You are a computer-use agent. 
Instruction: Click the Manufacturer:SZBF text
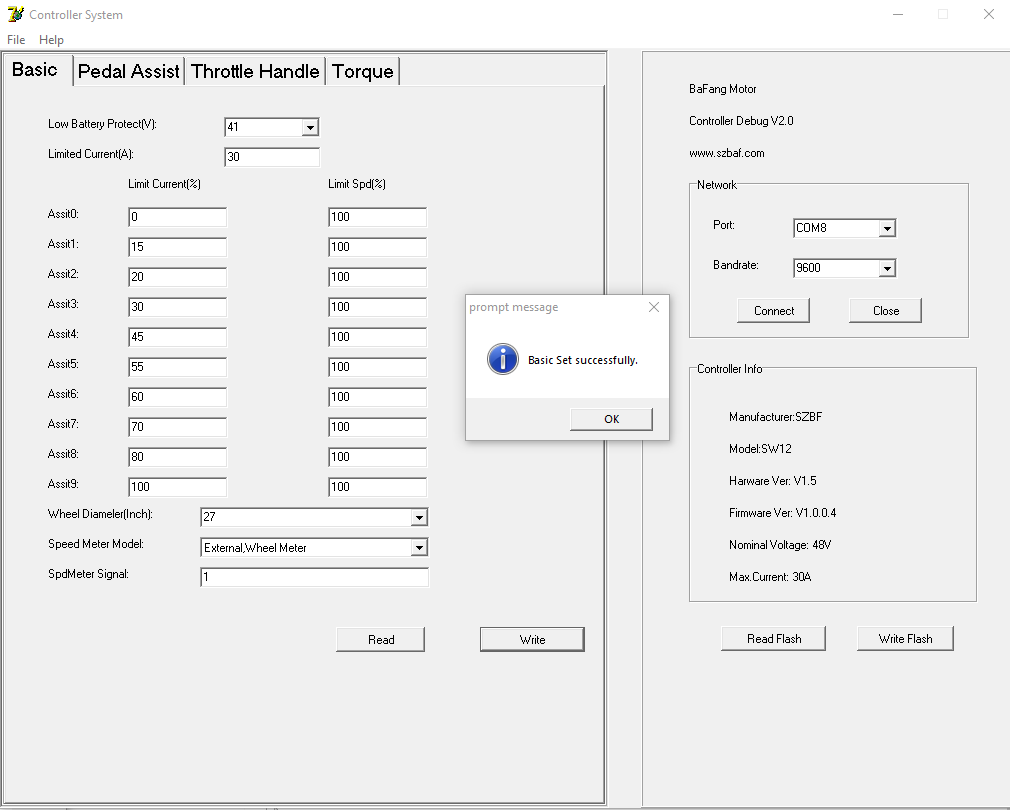776,417
